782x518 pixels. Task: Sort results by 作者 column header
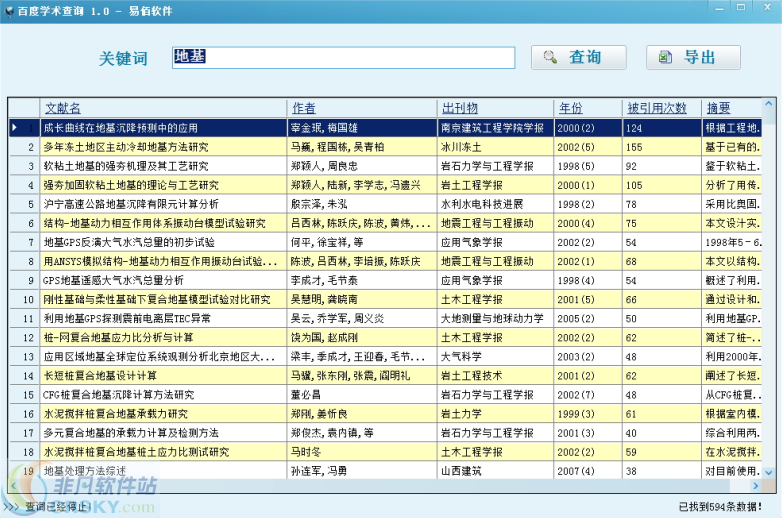coord(303,108)
